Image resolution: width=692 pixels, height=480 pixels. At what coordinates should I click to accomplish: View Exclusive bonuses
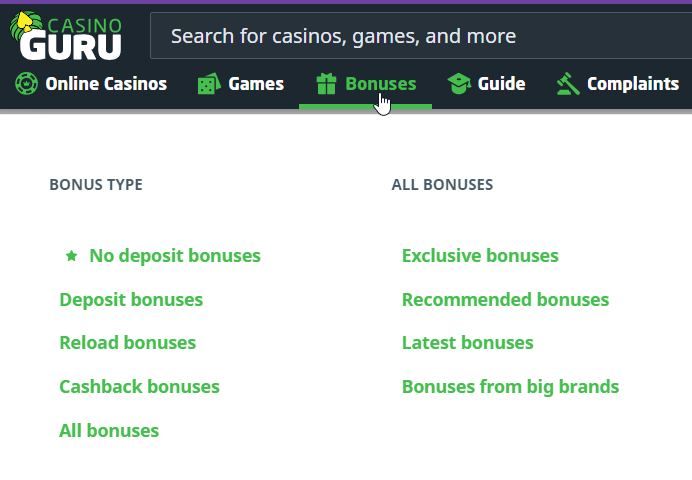480,256
